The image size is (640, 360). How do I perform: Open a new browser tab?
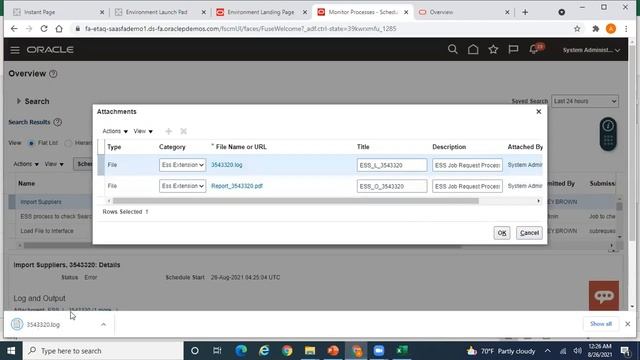[525, 12]
